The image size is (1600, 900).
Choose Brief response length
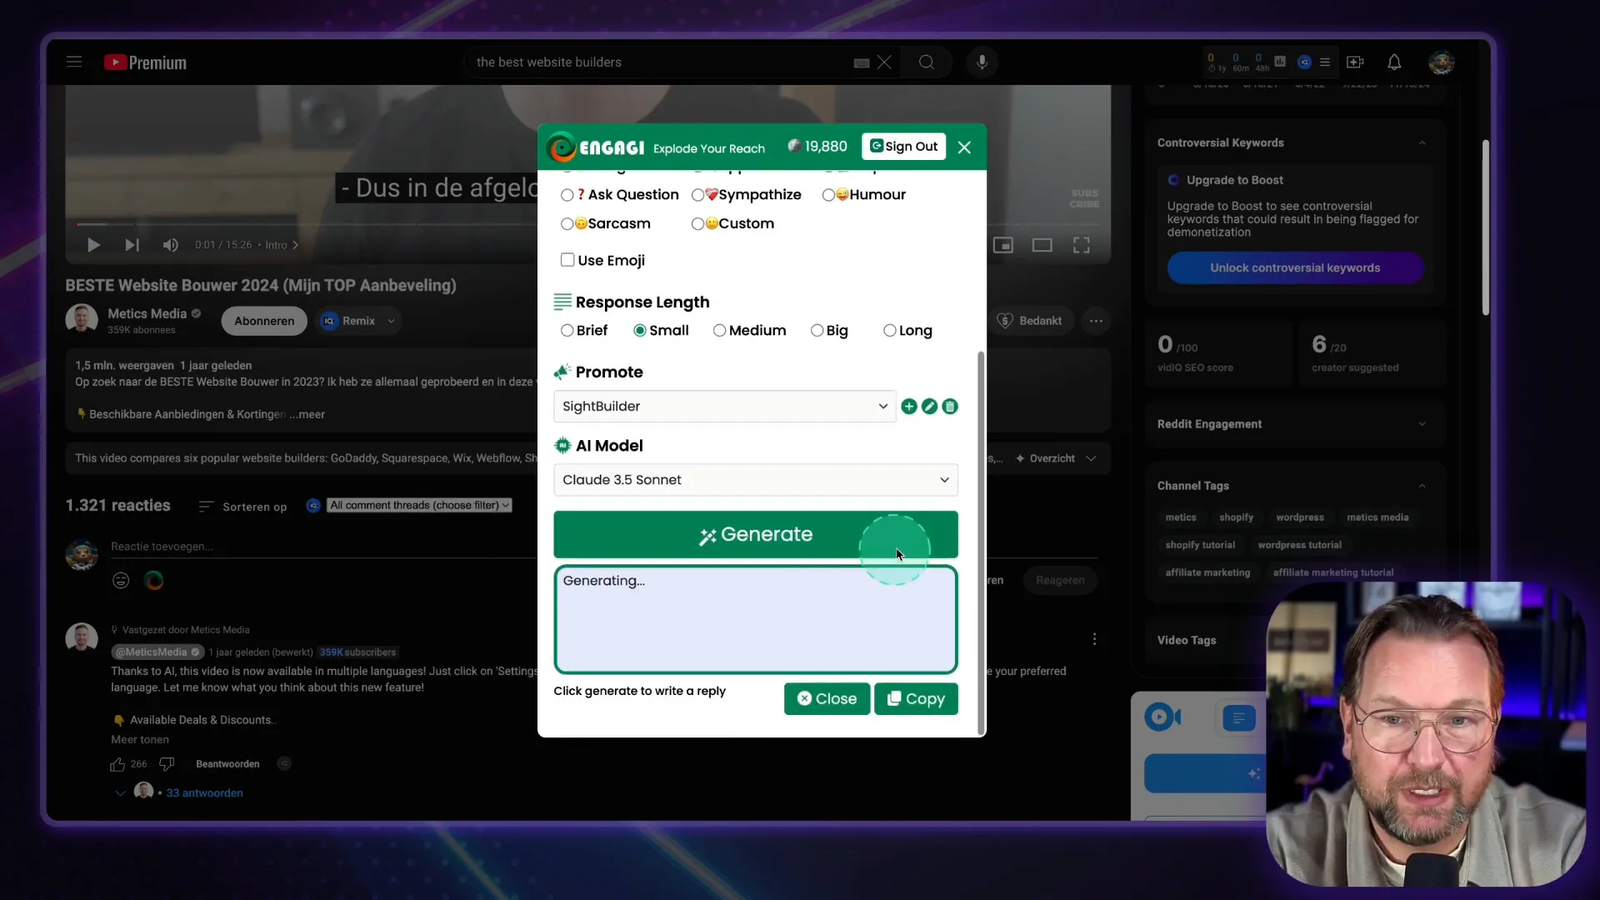(x=567, y=331)
